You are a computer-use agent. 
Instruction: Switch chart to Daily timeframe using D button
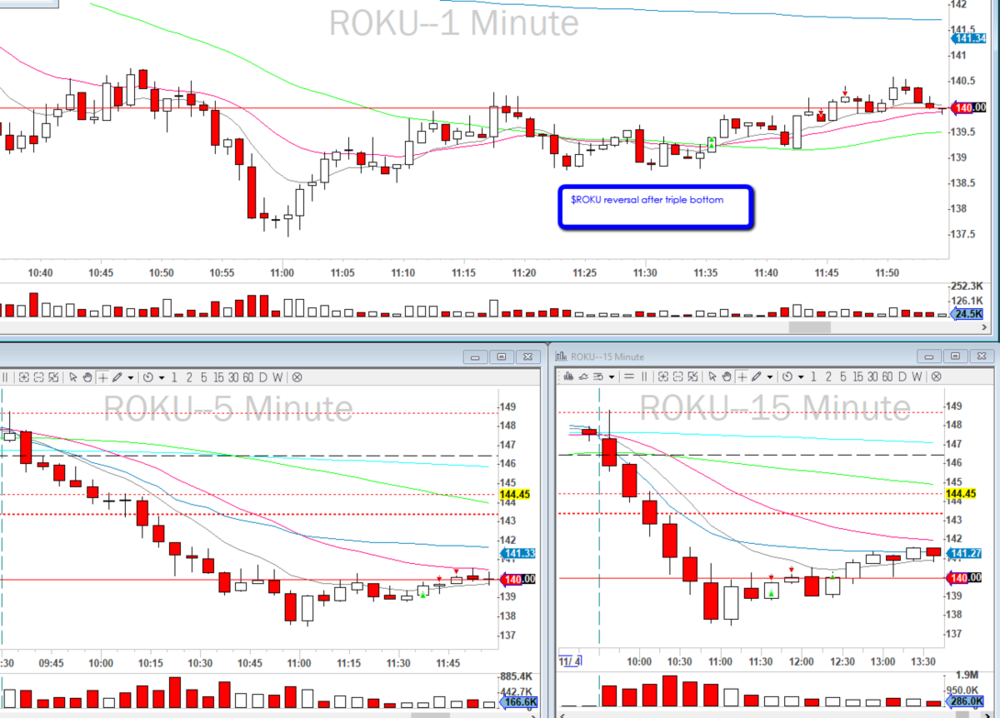click(x=262, y=377)
